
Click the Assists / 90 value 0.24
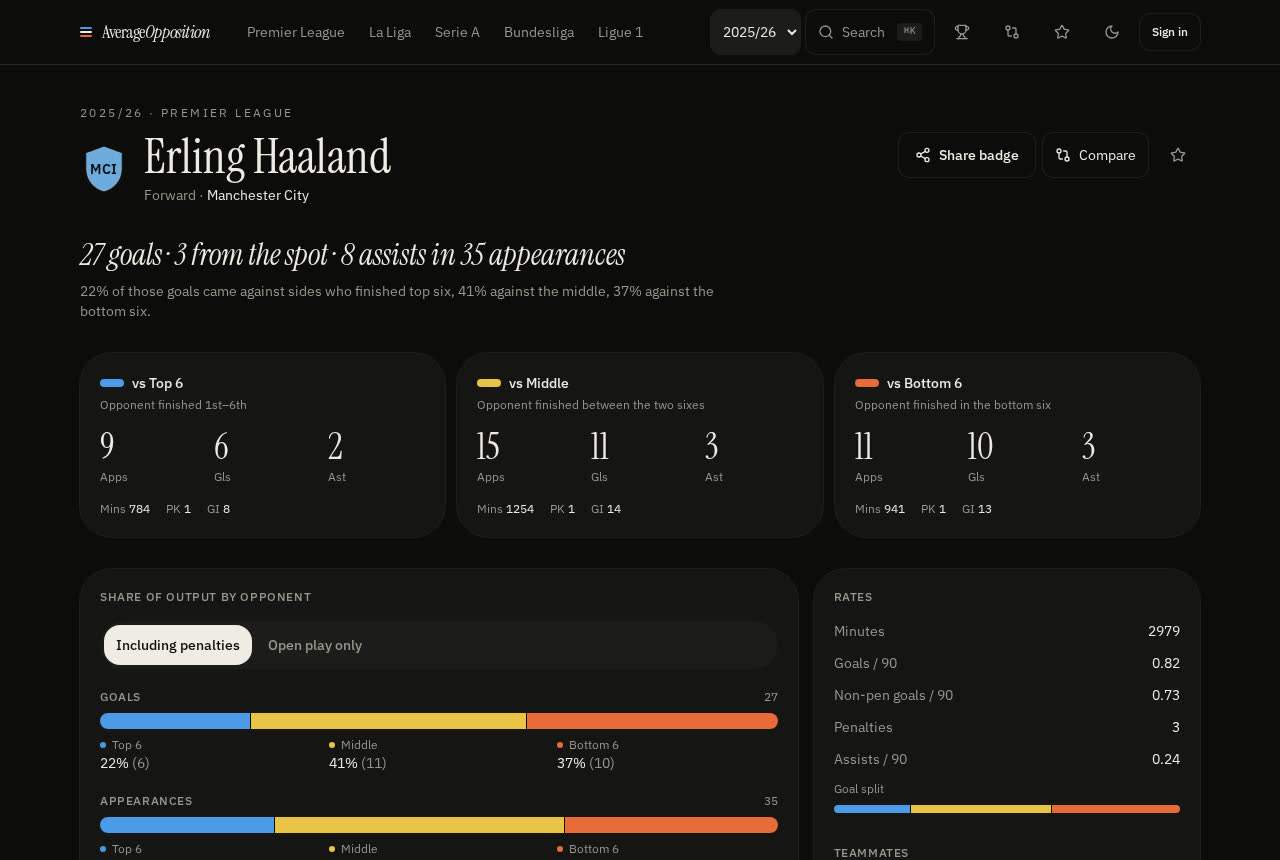coord(1166,759)
